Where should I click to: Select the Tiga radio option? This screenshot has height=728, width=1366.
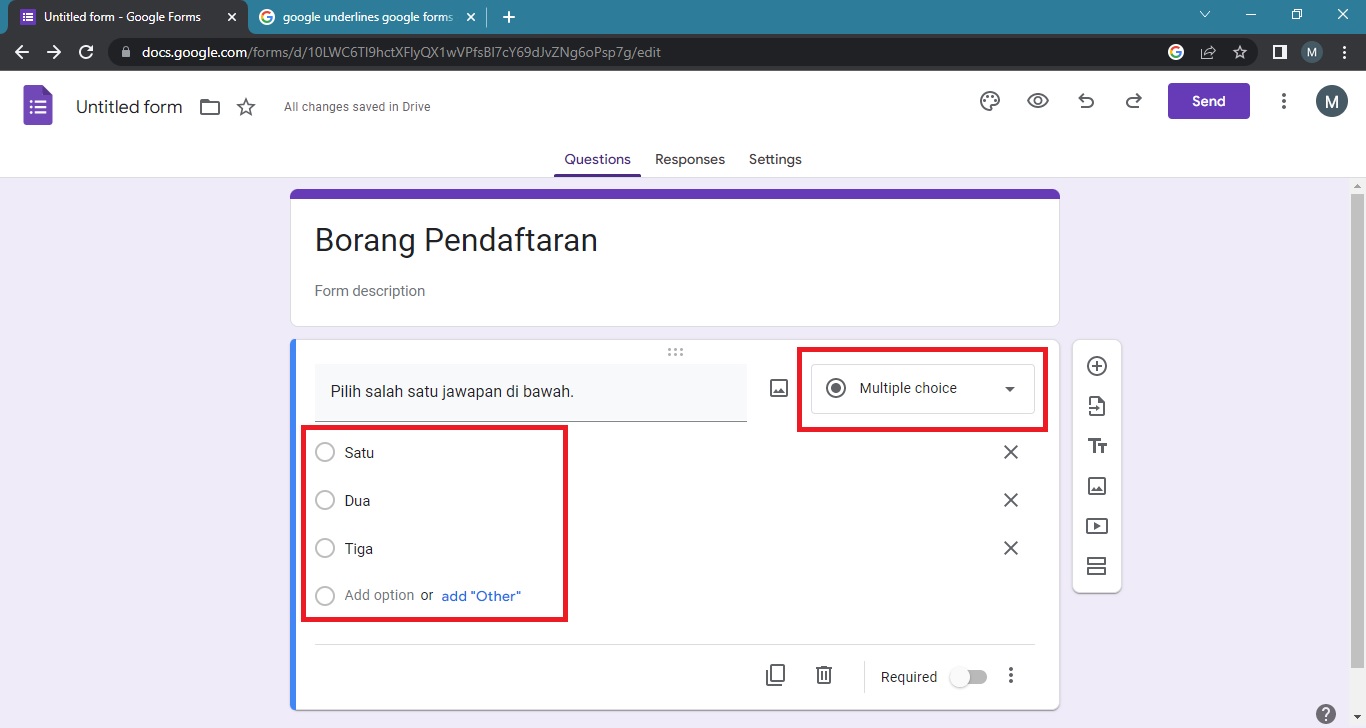point(325,548)
